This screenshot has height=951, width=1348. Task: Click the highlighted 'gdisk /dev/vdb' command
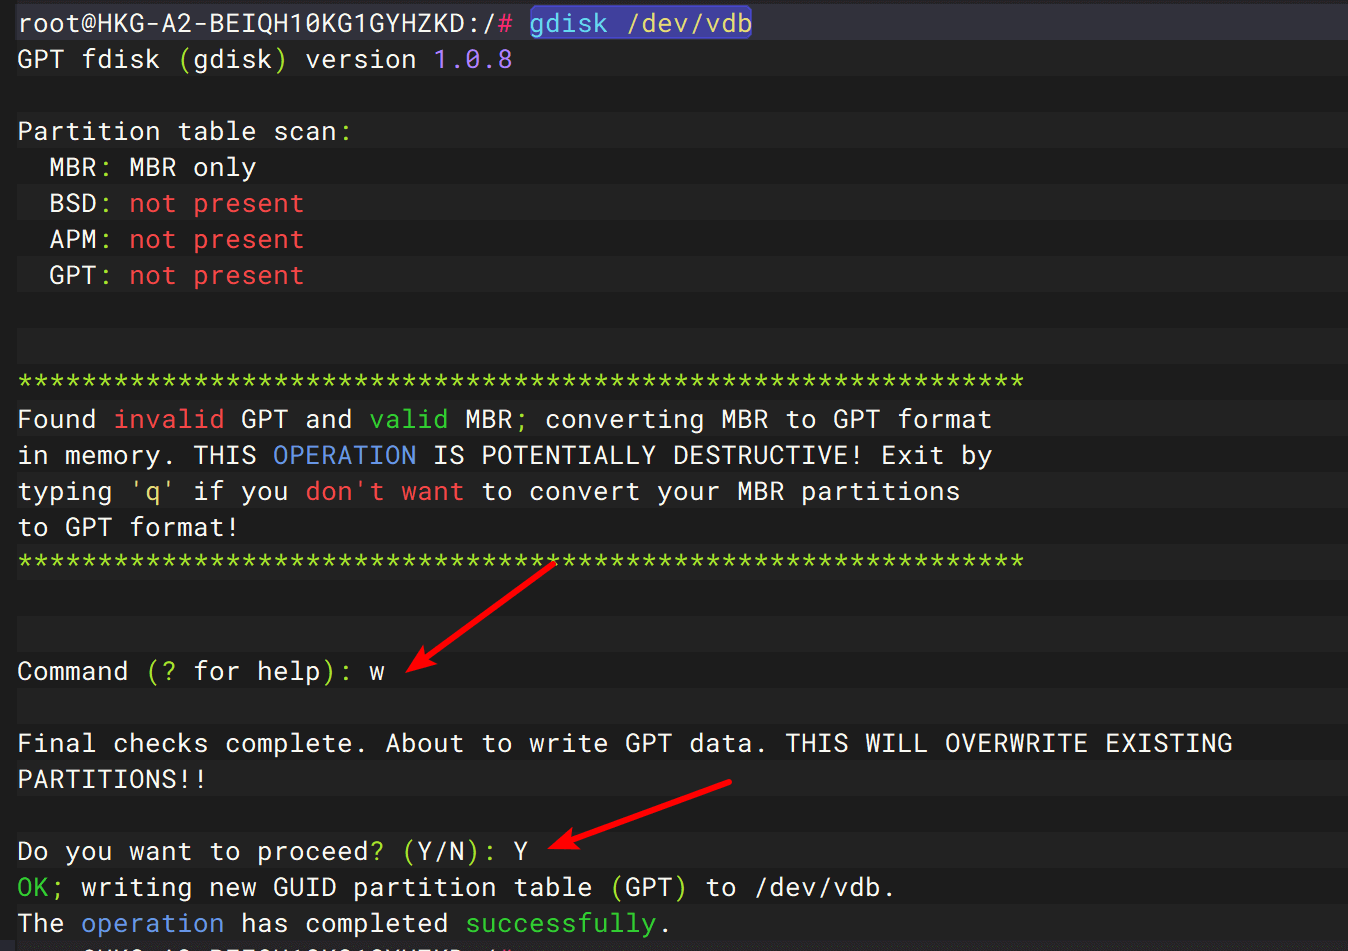pyautogui.click(x=640, y=23)
